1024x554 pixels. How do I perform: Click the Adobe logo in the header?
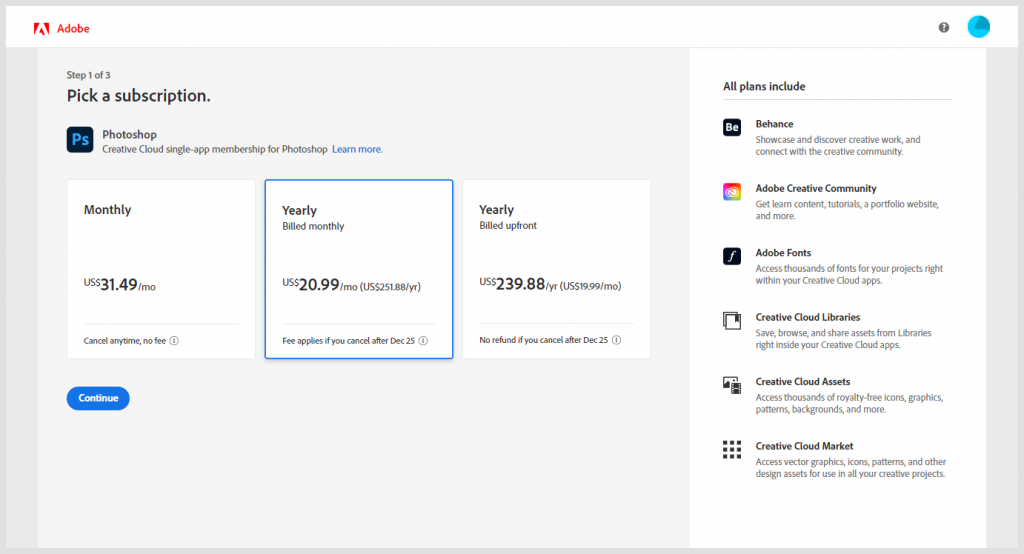click(41, 28)
